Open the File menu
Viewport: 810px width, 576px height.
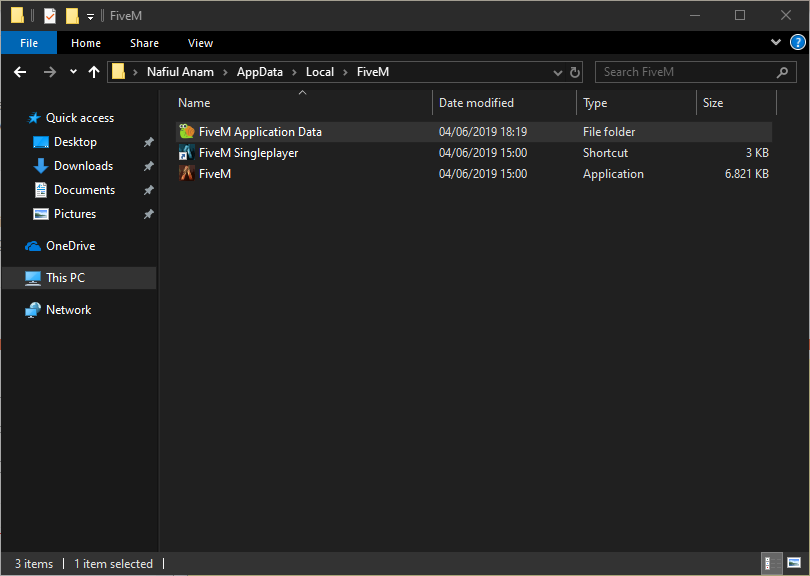point(29,43)
